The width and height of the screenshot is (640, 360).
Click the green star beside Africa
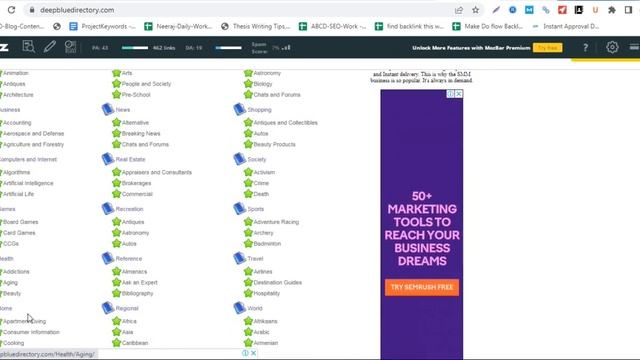[x=116, y=321]
